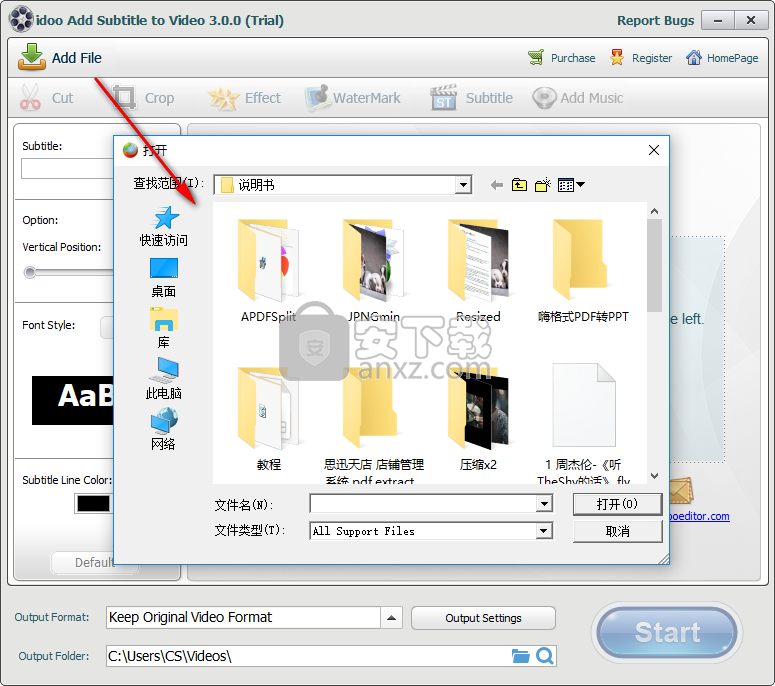Click the Add File download icon
Image resolution: width=775 pixels, height=686 pixels.
(x=32, y=57)
